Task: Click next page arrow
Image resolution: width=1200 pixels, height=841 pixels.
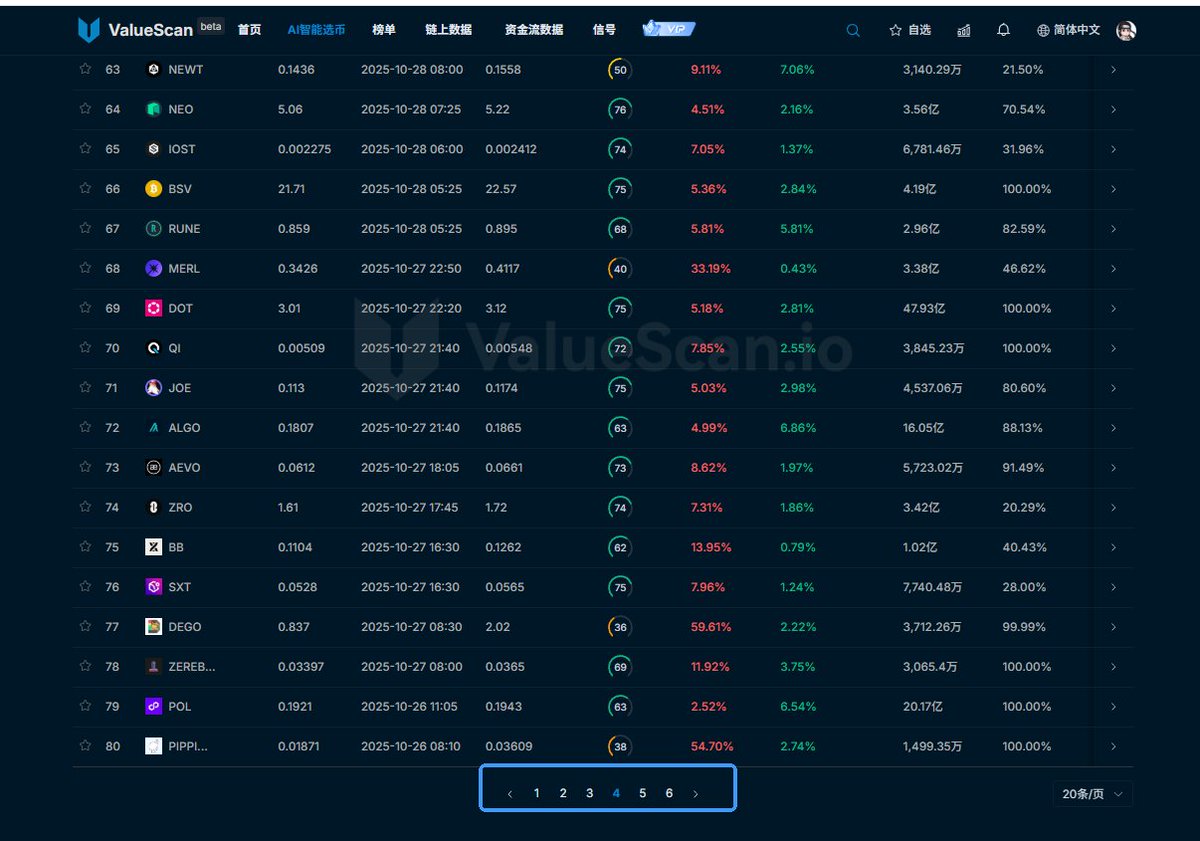Action: tap(696, 794)
